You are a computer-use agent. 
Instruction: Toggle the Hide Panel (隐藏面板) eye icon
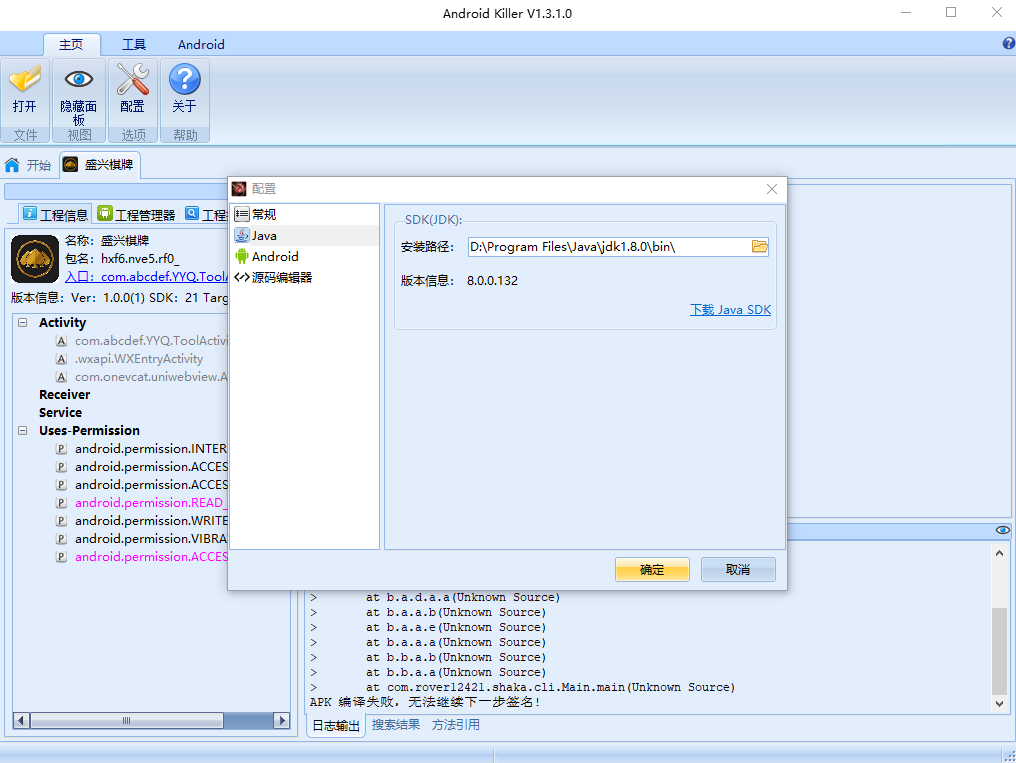pos(79,80)
